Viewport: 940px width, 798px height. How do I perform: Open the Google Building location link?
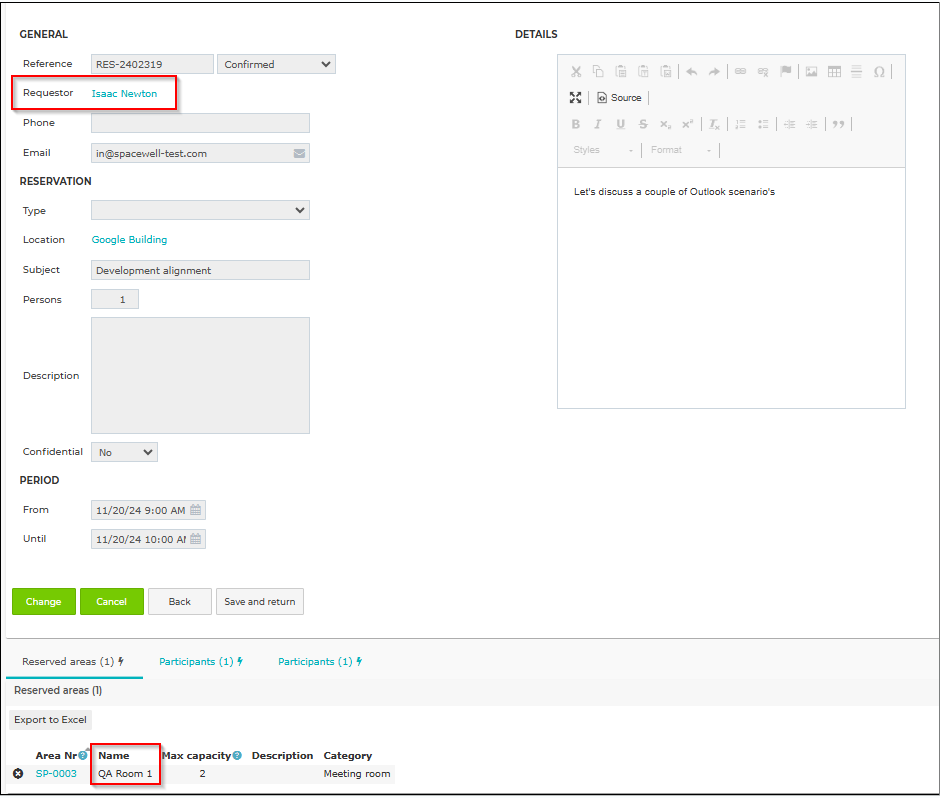[x=129, y=239]
